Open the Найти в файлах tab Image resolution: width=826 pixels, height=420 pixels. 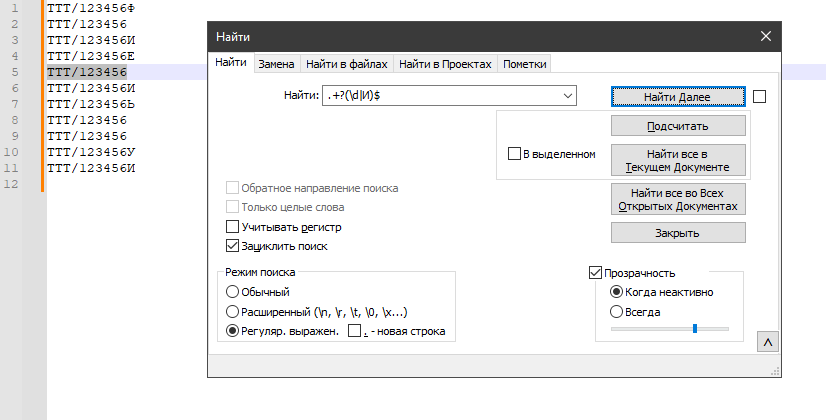coord(347,64)
